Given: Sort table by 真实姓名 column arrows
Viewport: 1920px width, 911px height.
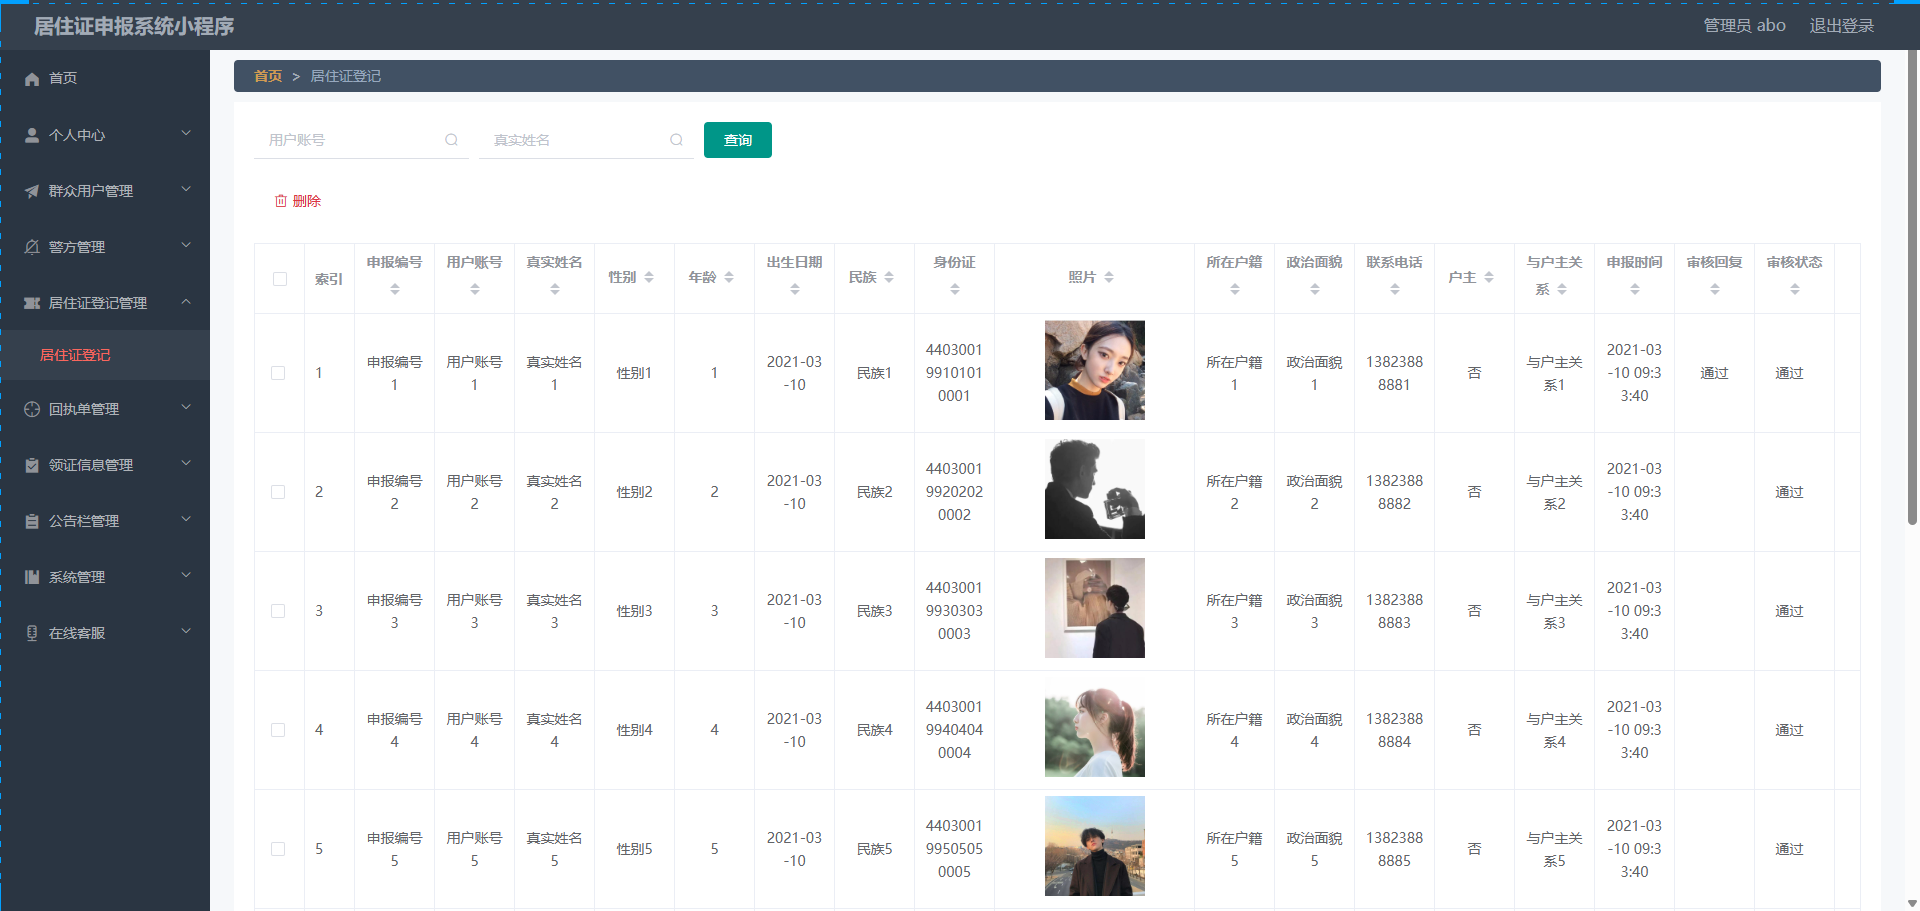Looking at the screenshot, I should tap(555, 289).
